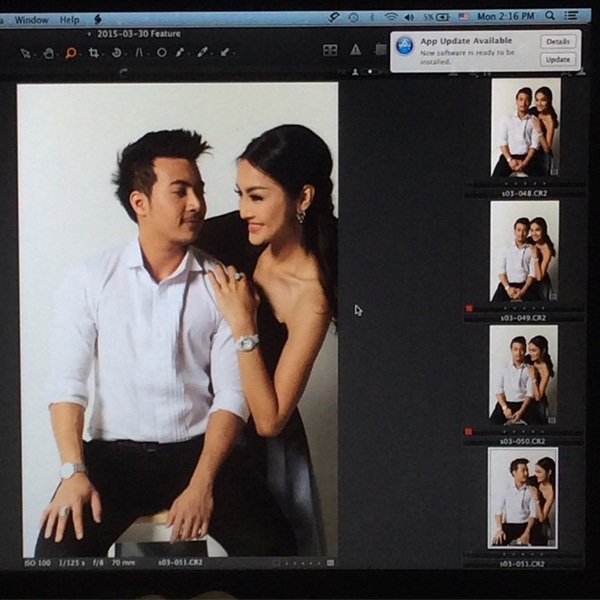Select the Keystone correction tool
The height and width of the screenshot is (600, 600).
click(139, 52)
